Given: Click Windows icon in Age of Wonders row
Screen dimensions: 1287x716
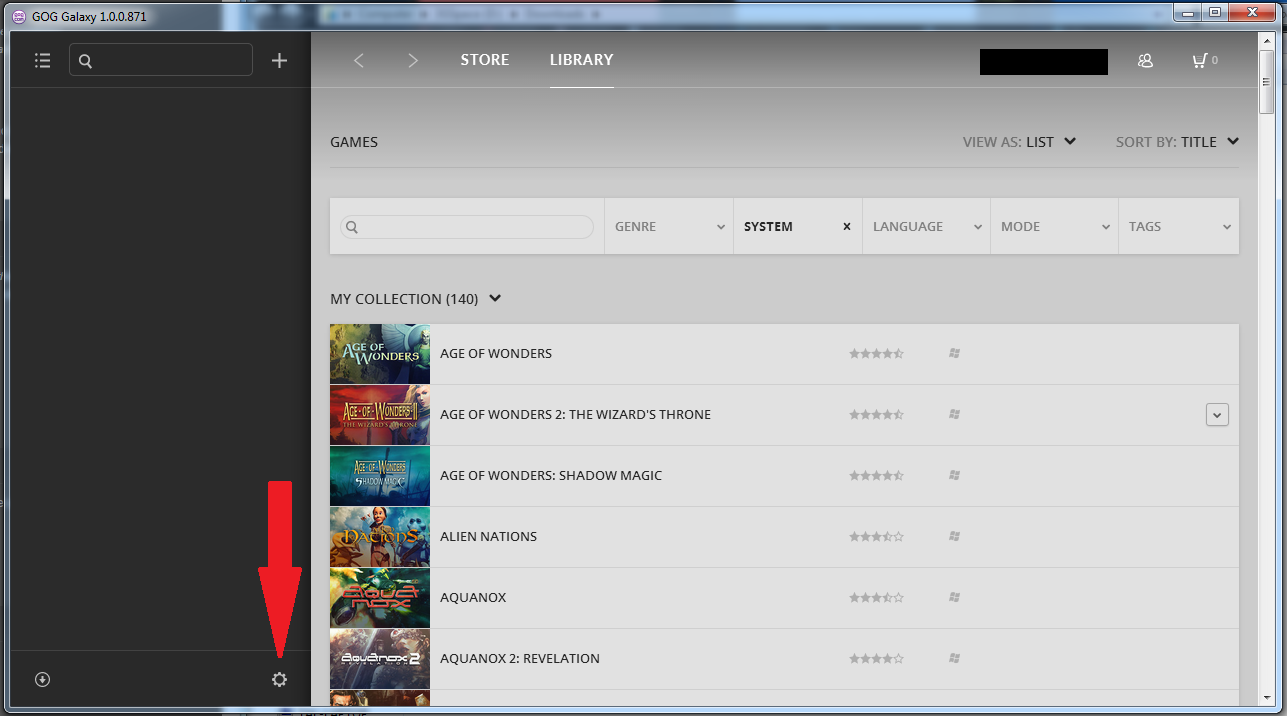Looking at the screenshot, I should [x=954, y=354].
